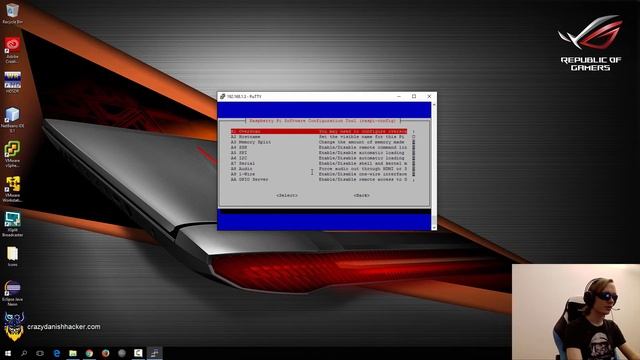
Task: Select the A8 Audio menu entry
Action: point(319,169)
